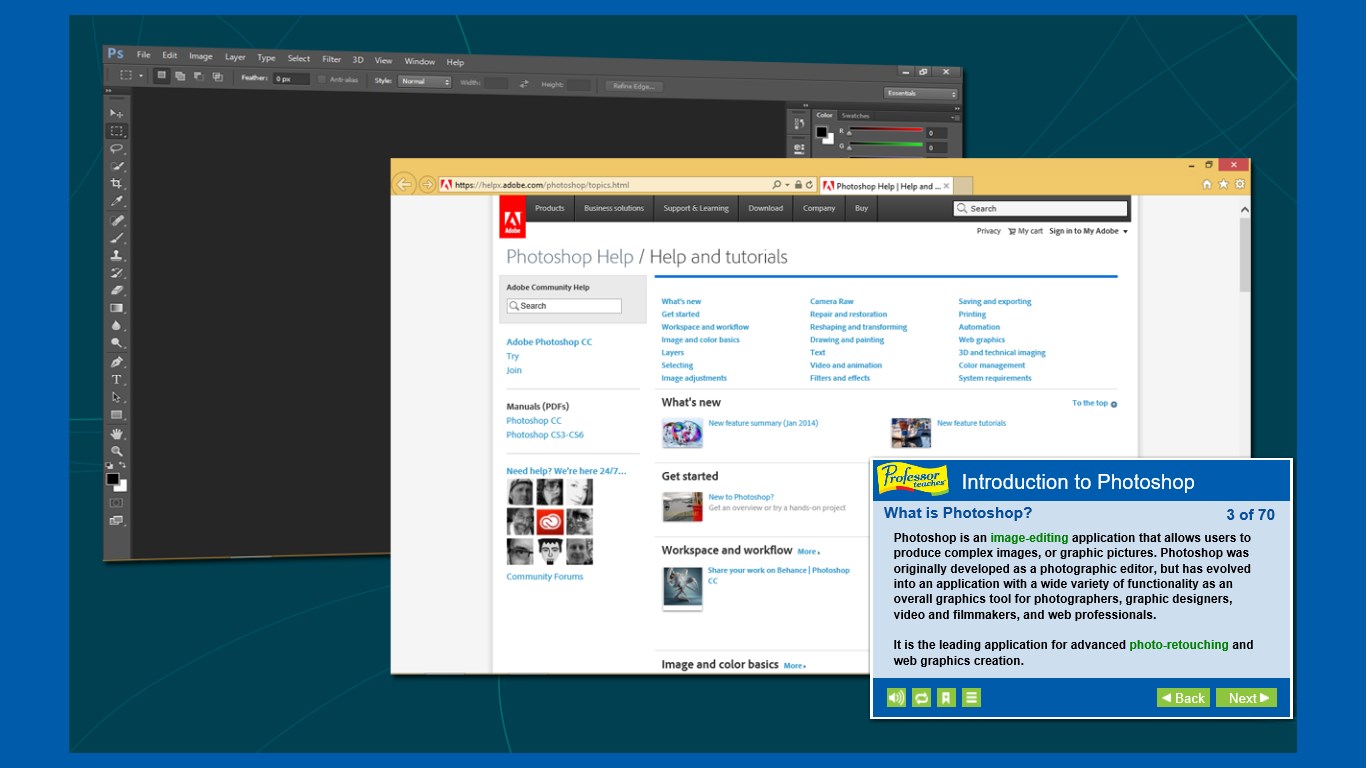Viewport: 1366px width, 768px height.
Task: Choose Intersect with selection mode
Action: click(x=217, y=77)
